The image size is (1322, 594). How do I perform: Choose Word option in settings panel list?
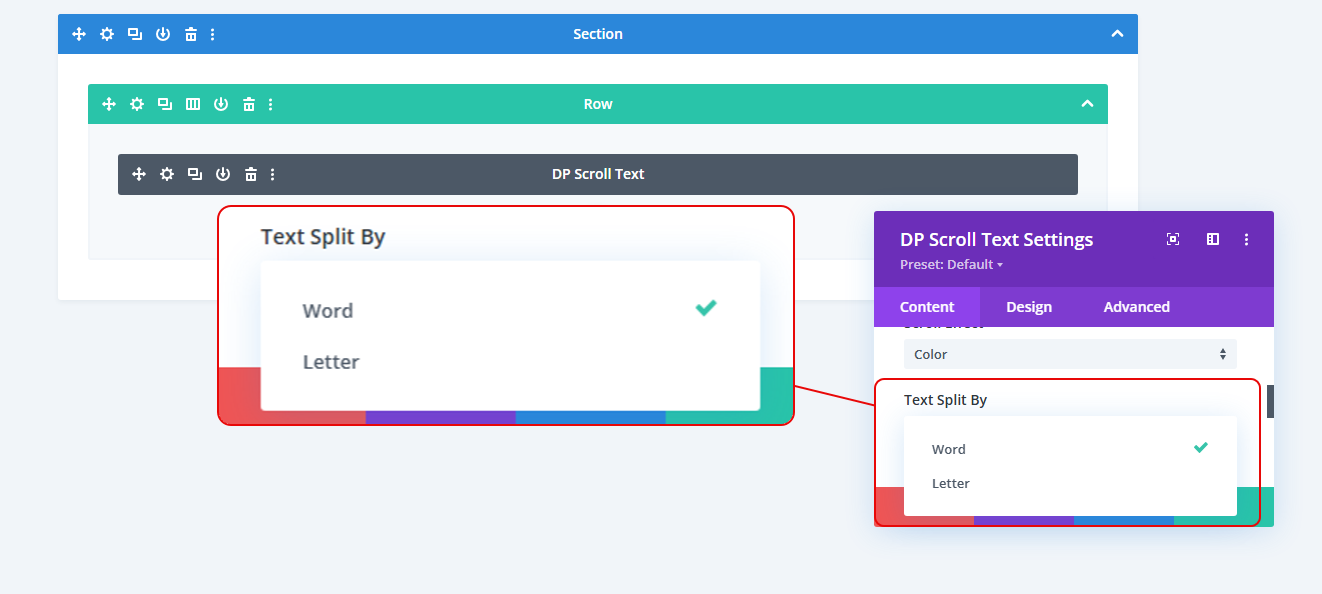coord(1070,449)
